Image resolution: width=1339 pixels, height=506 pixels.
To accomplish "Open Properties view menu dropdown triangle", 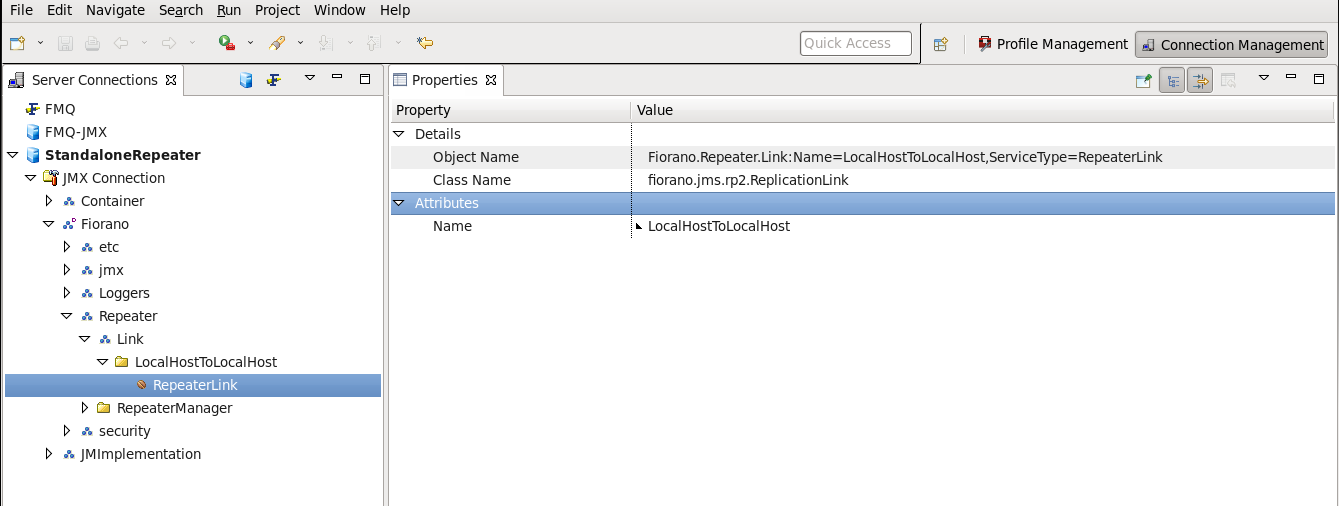I will pyautogui.click(x=1263, y=78).
